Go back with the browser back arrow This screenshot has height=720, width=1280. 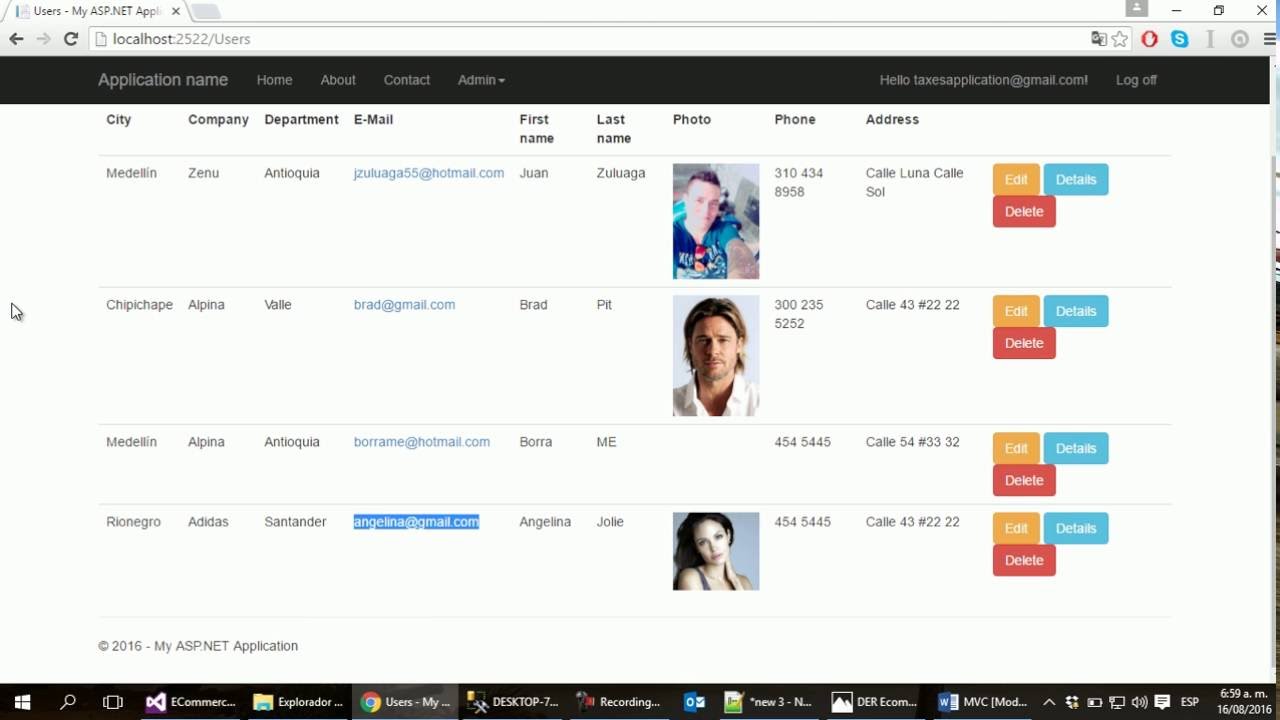(16, 39)
